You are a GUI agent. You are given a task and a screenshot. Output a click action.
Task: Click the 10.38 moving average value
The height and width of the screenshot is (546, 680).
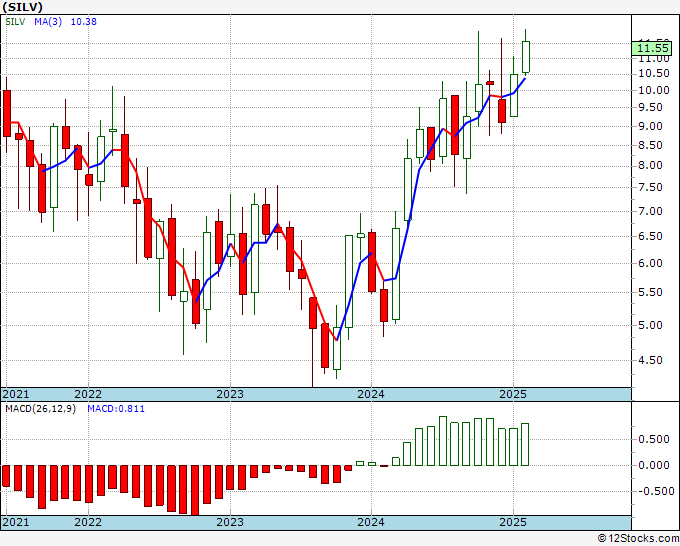tap(84, 22)
